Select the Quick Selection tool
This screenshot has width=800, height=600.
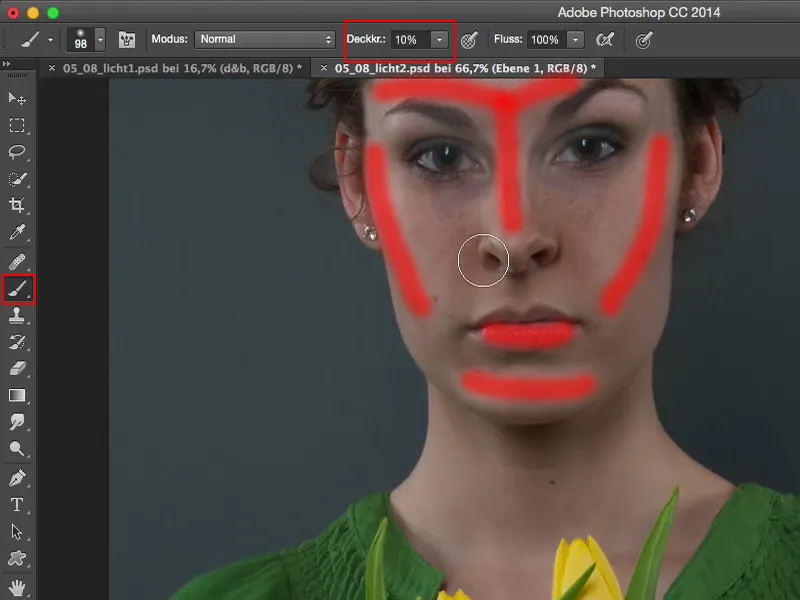pos(17,179)
